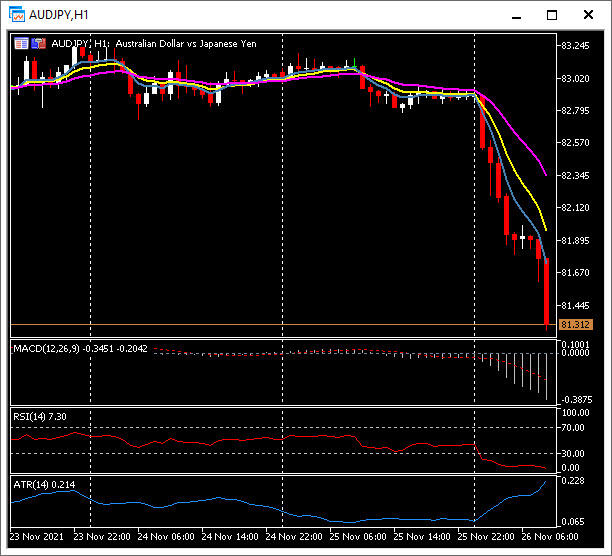Click the 26 Nov 06:00 time axis label
Viewport: 612px width, 556px height.
pyautogui.click(x=550, y=536)
